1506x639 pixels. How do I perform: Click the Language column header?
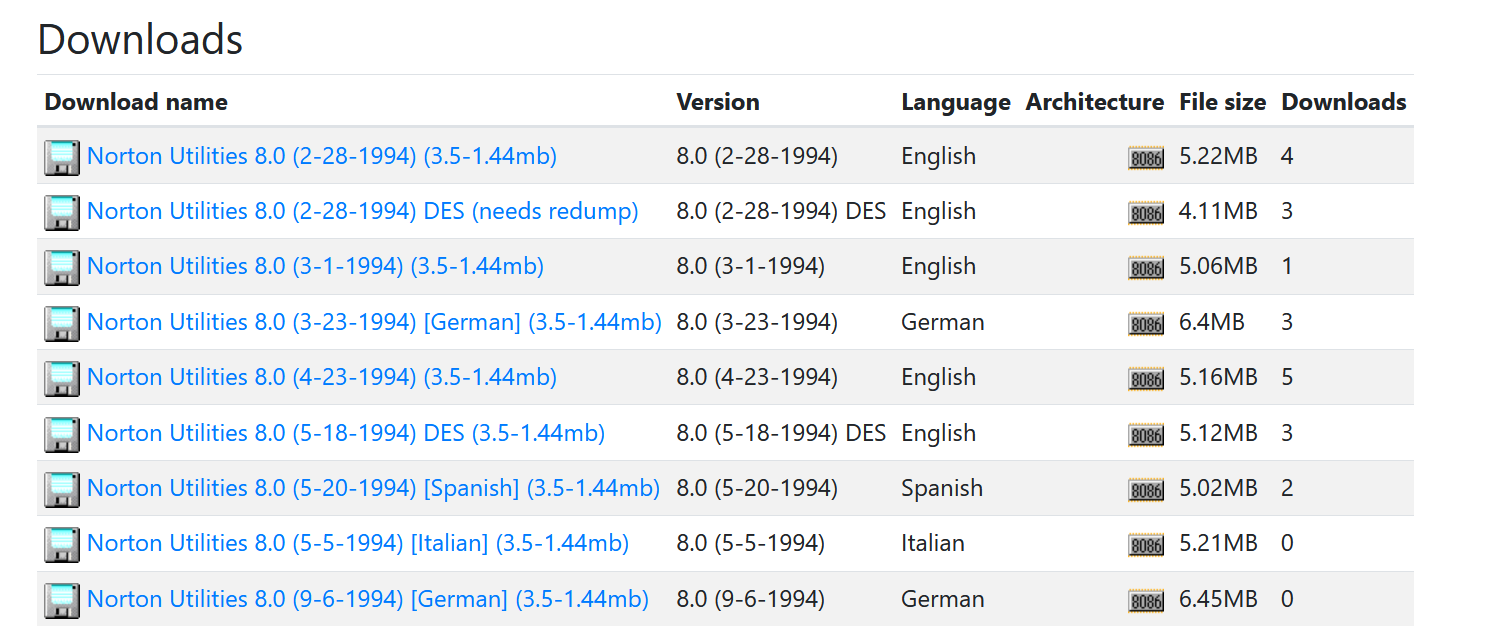(956, 102)
